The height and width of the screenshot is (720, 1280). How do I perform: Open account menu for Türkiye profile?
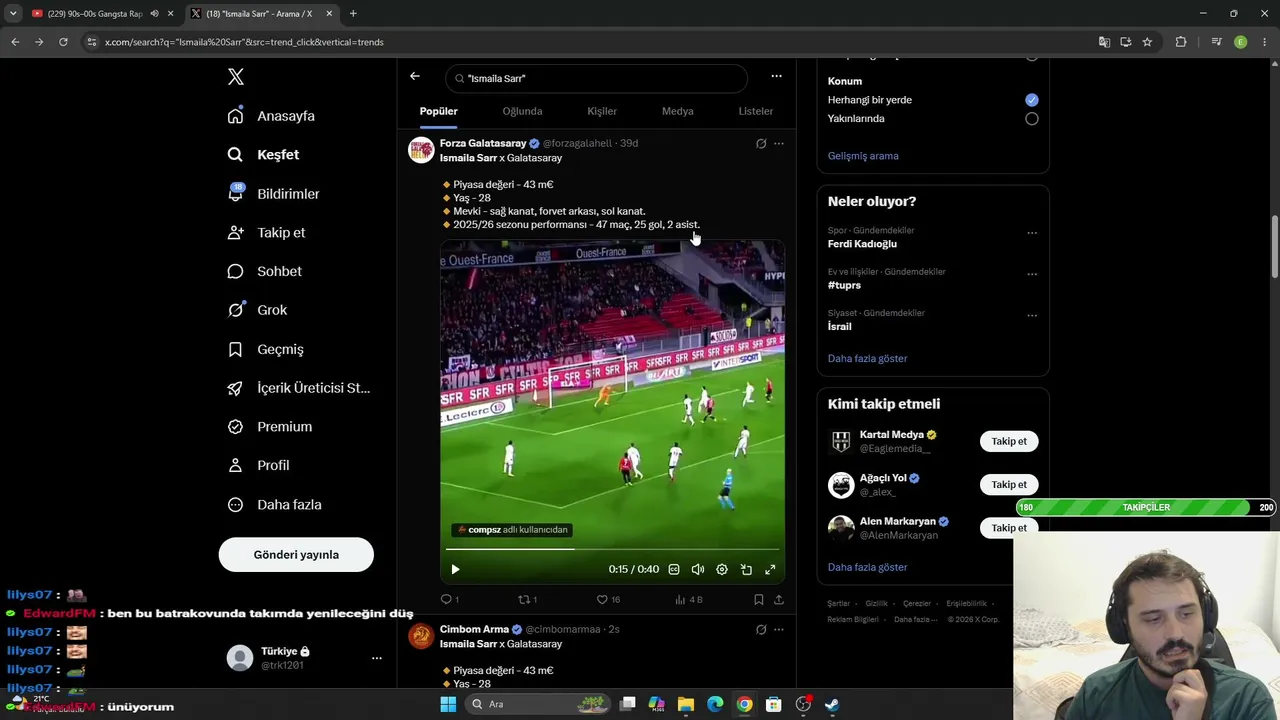point(376,658)
